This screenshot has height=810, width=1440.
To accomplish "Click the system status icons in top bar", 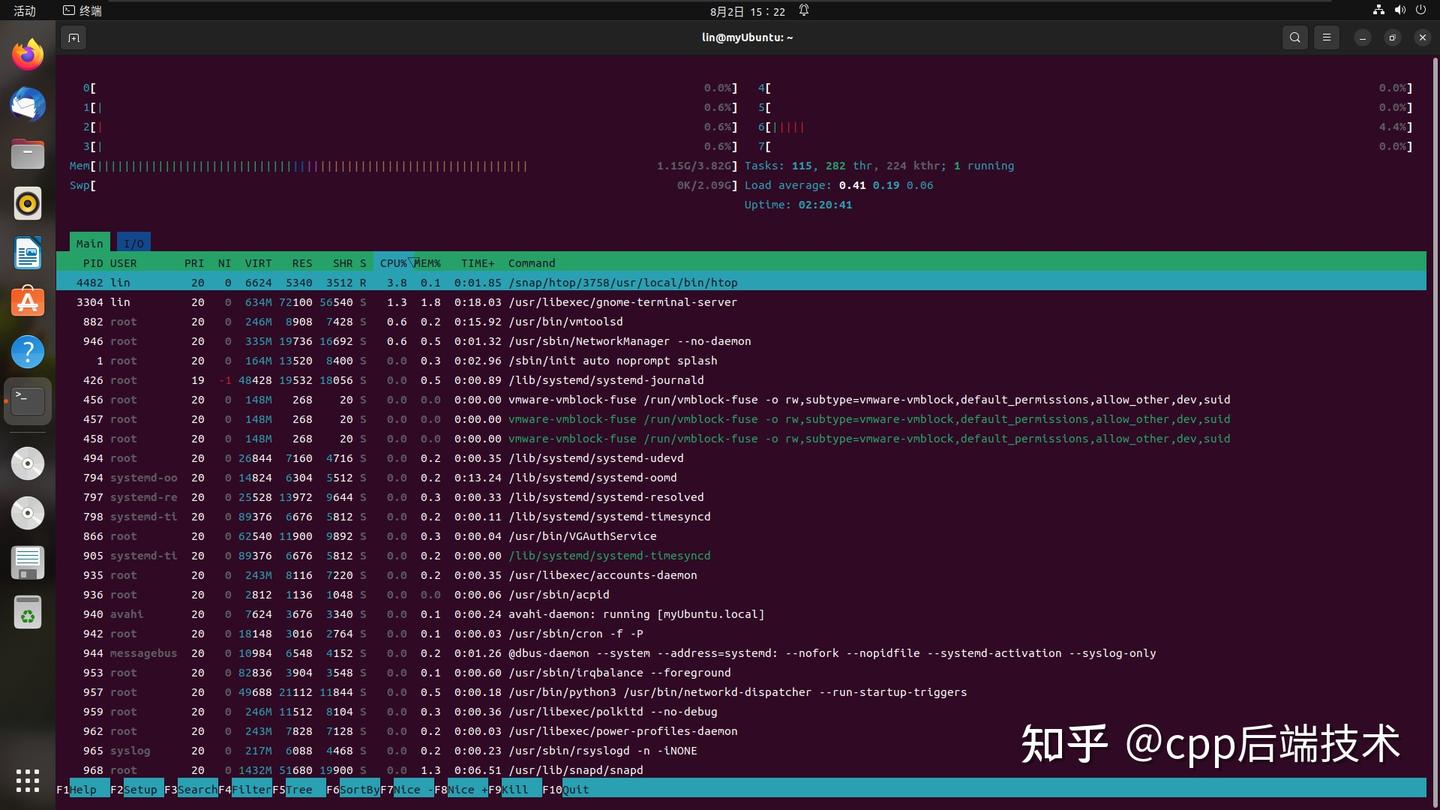I will point(1398,11).
